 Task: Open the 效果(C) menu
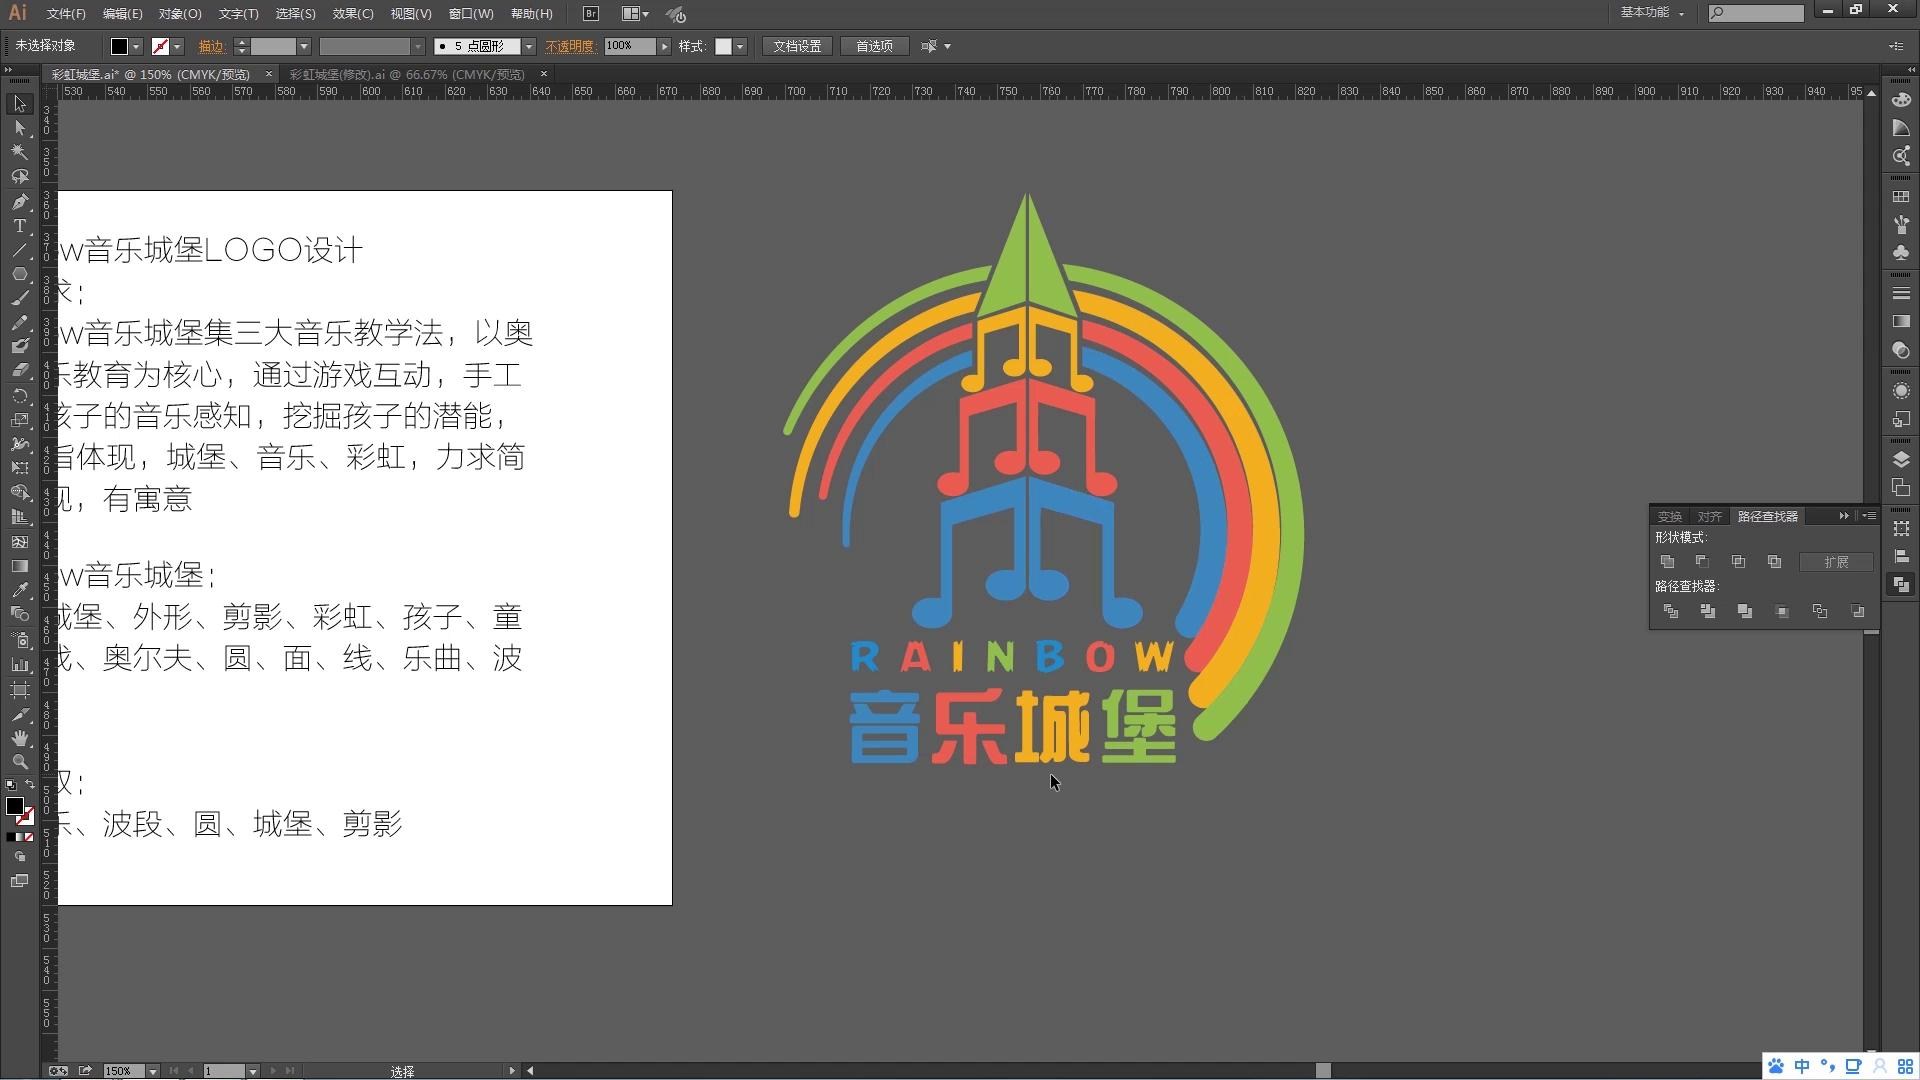(x=352, y=14)
